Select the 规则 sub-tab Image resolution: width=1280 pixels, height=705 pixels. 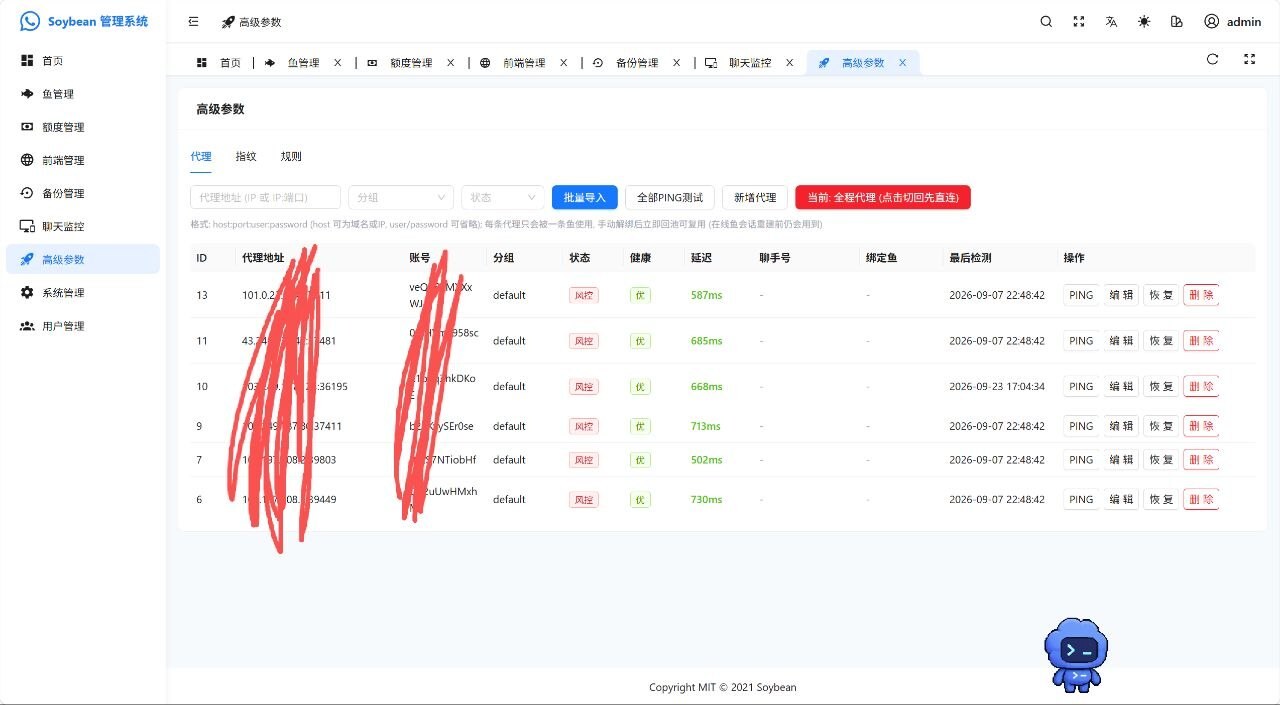point(291,157)
